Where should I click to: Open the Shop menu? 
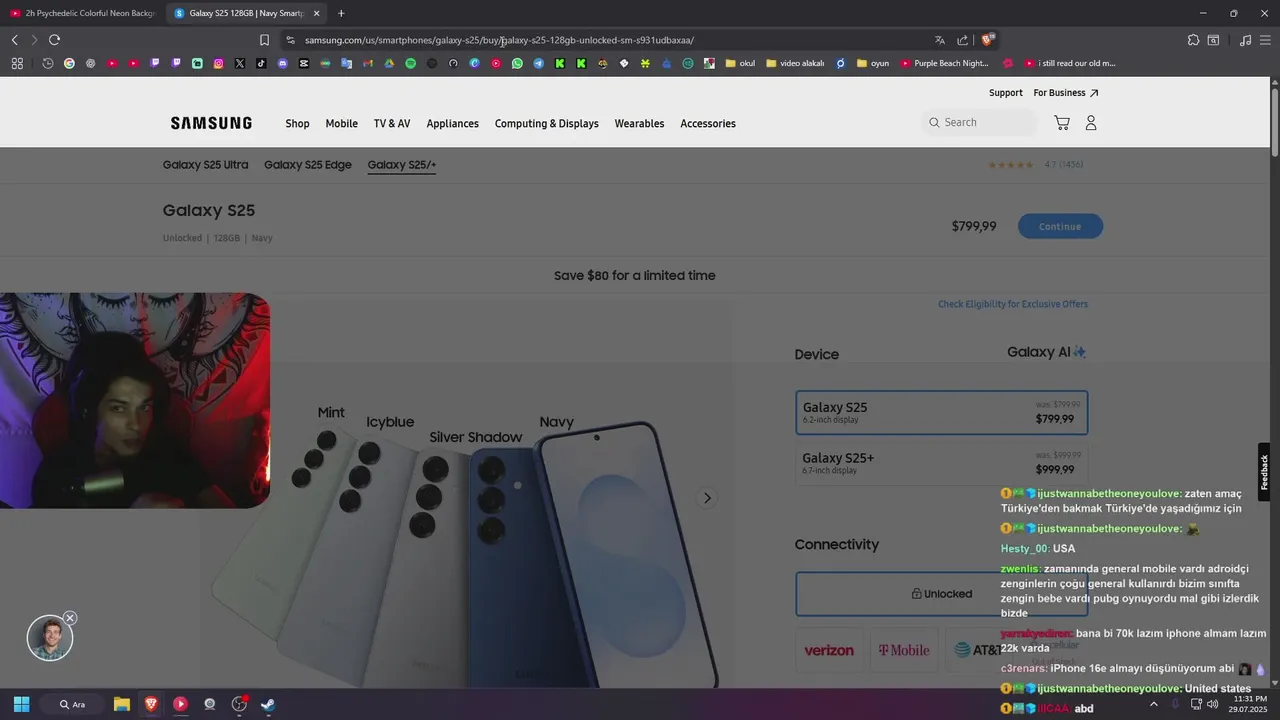pyautogui.click(x=297, y=124)
